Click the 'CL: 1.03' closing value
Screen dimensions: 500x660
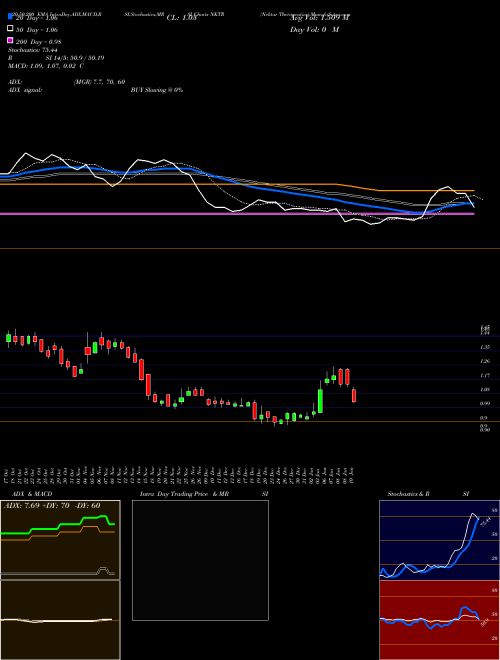[x=181, y=18]
